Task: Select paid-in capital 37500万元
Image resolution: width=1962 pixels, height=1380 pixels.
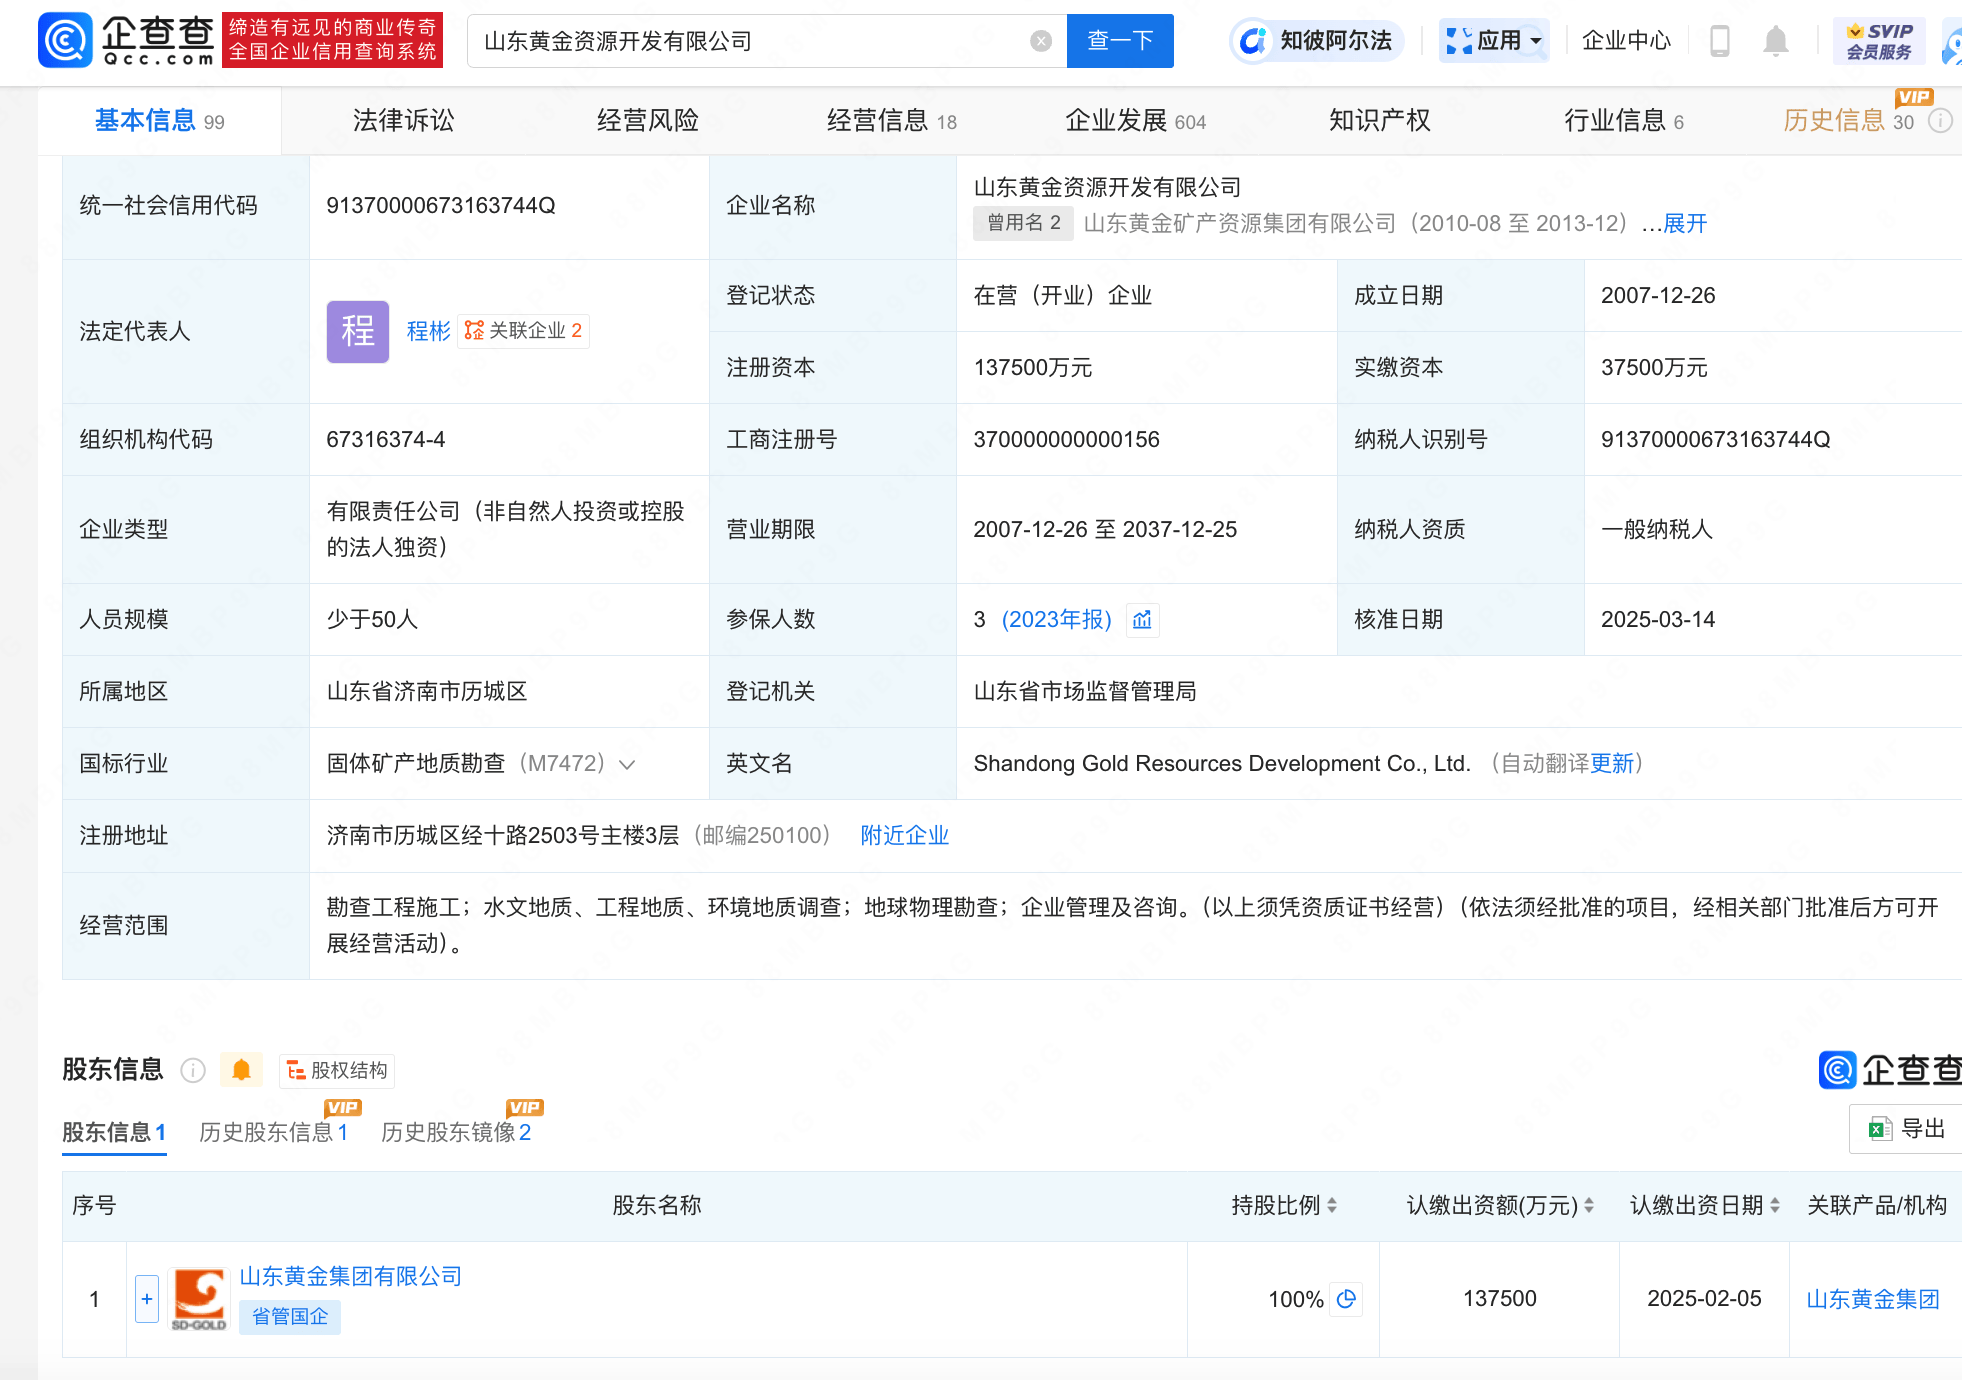Action: pyautogui.click(x=1655, y=368)
